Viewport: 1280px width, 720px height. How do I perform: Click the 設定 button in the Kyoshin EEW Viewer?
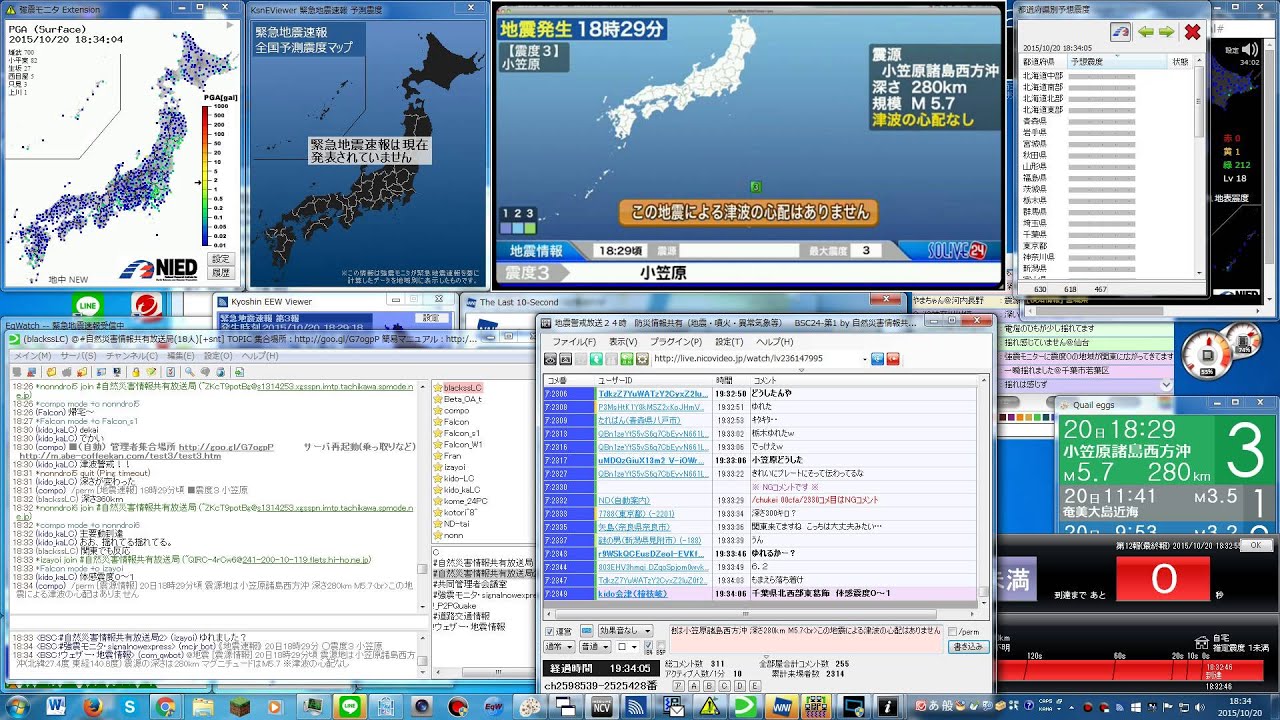pyautogui.click(x=430, y=318)
